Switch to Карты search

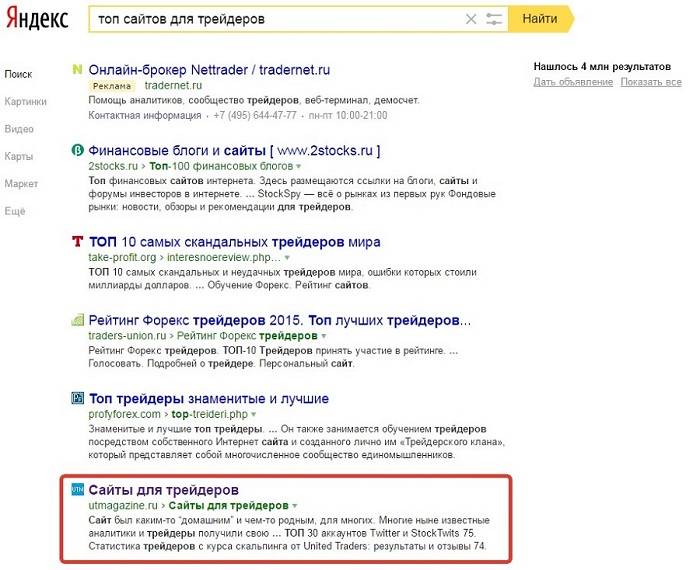point(19,157)
